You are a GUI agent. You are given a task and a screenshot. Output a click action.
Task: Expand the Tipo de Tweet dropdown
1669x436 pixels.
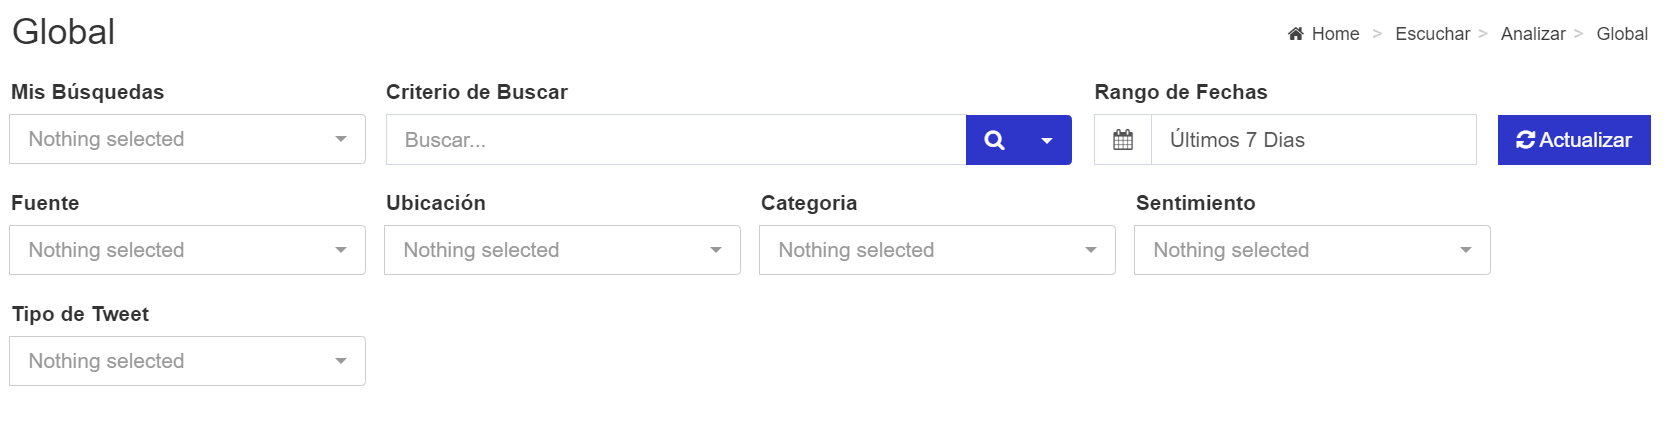tap(187, 361)
